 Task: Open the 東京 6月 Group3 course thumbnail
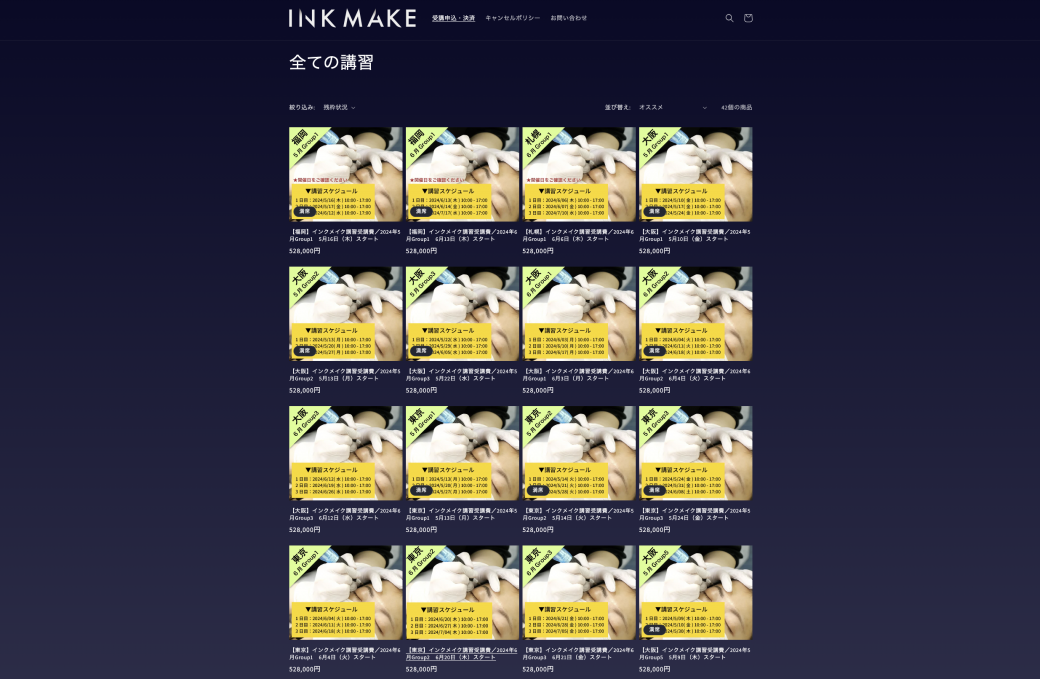pyautogui.click(x=579, y=593)
